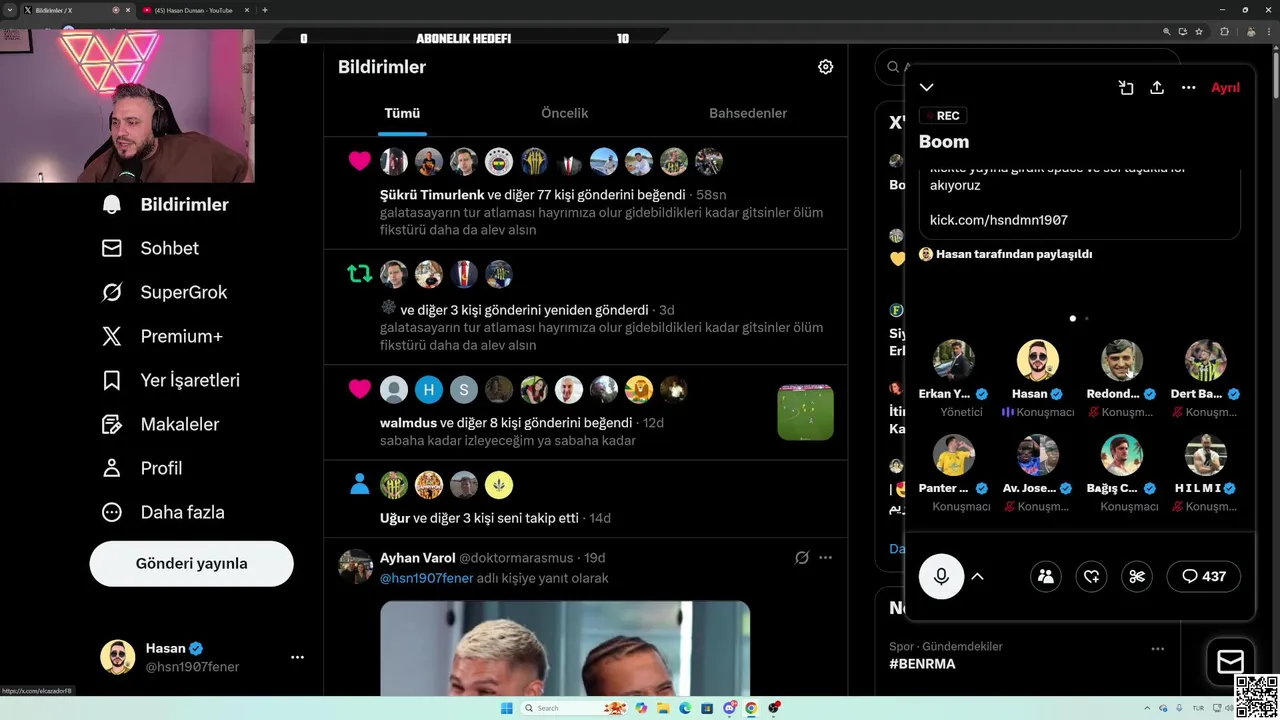The image size is (1280, 720).
Task: Go to Profil page
Action: pyautogui.click(x=141, y=468)
